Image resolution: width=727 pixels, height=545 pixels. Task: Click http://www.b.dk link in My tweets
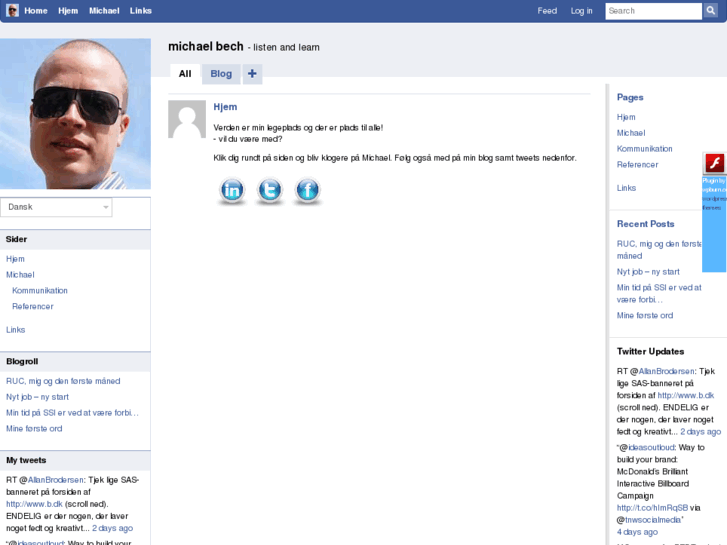coord(34,504)
